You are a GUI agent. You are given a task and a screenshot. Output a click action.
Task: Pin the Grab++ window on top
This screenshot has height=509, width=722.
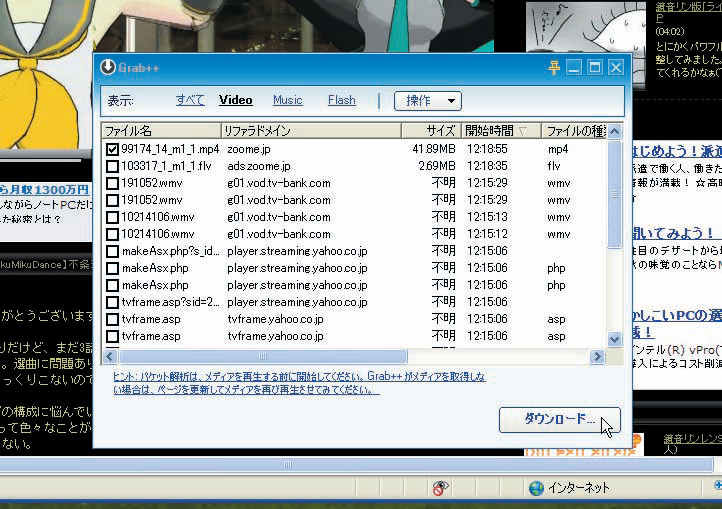[x=554, y=68]
